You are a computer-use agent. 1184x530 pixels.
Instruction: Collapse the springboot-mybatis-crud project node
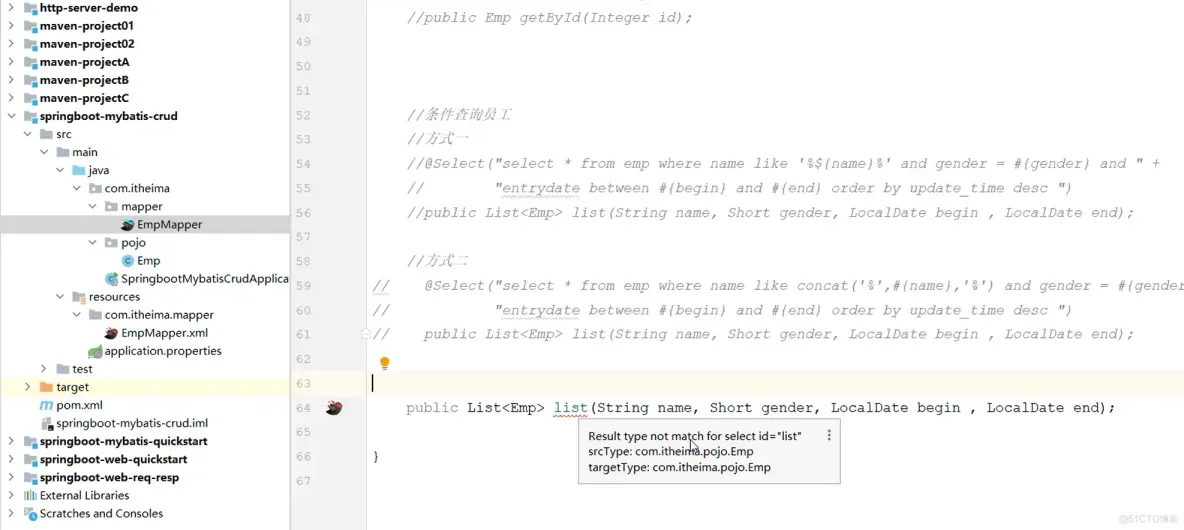11,116
